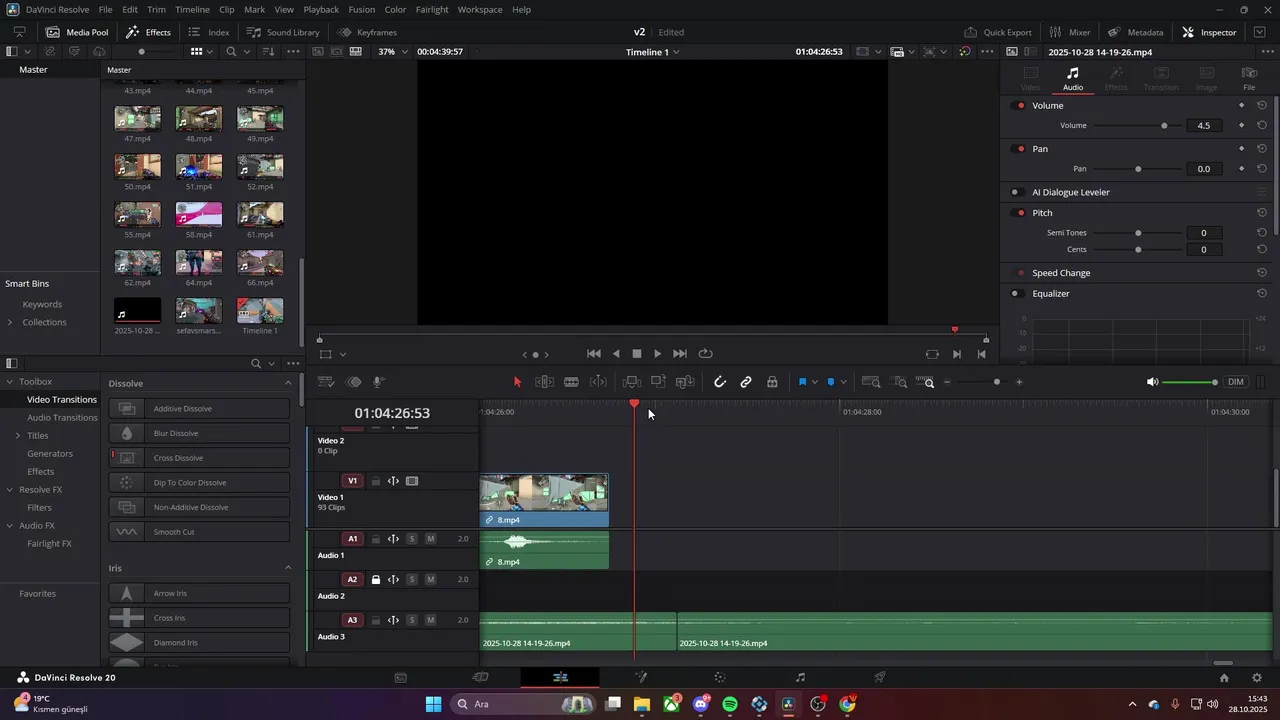Collapse the Dissolve transitions group
This screenshot has height=720, width=1280.
click(x=288, y=383)
